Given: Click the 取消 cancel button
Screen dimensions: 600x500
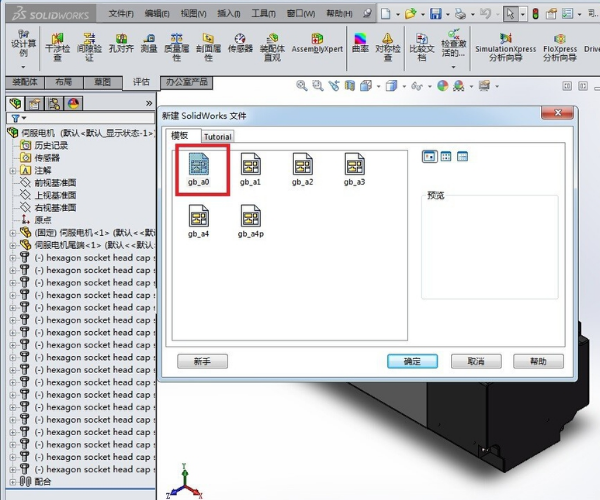Looking at the screenshot, I should pos(476,361).
